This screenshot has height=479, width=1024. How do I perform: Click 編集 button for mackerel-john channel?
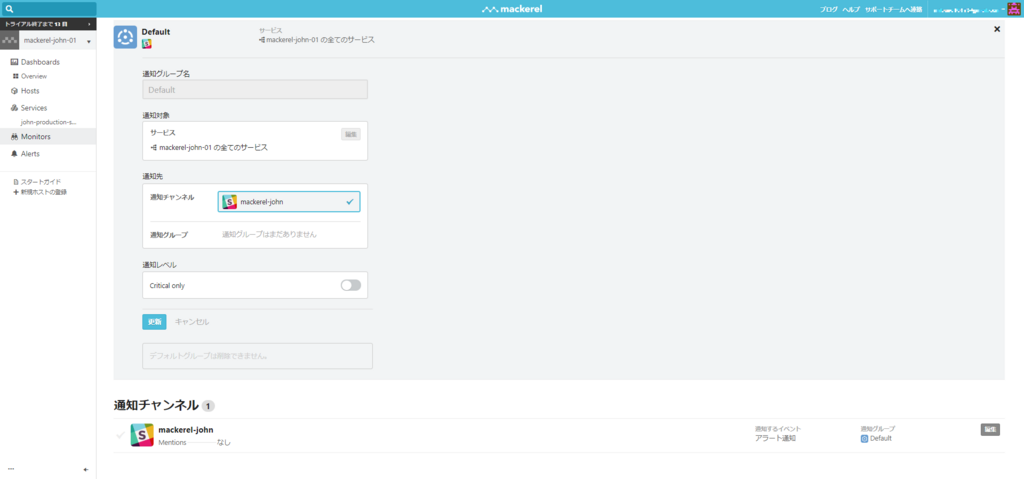point(990,429)
